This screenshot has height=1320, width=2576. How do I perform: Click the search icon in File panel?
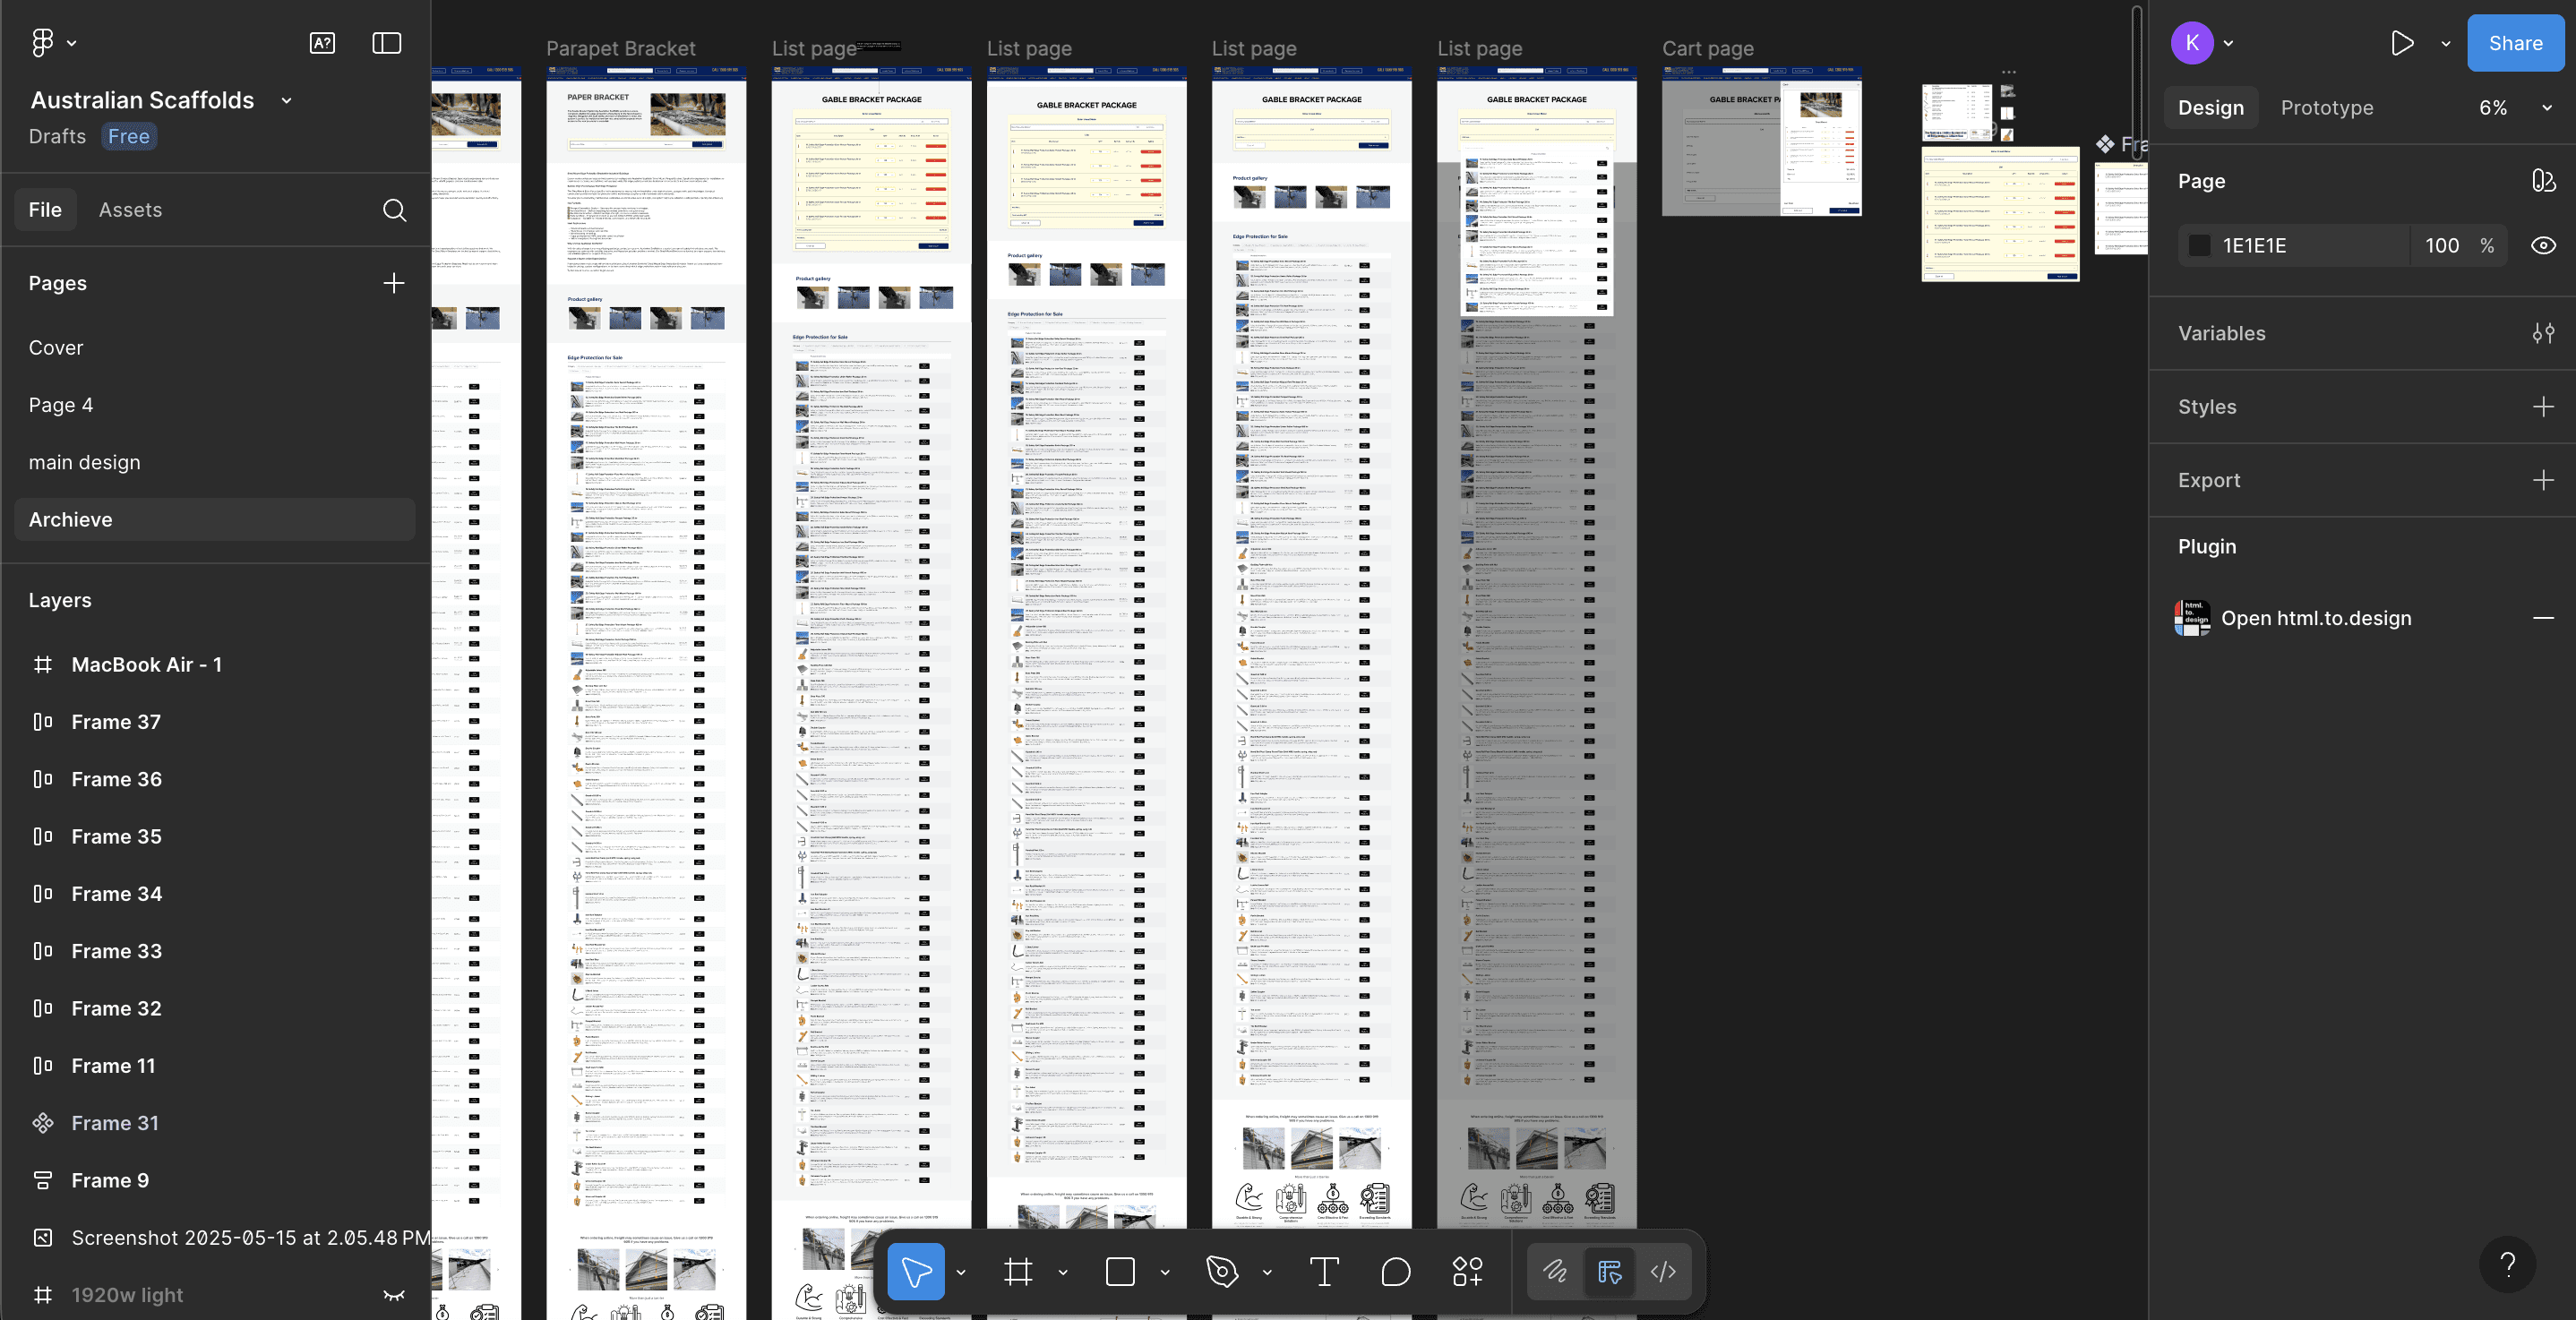394,210
